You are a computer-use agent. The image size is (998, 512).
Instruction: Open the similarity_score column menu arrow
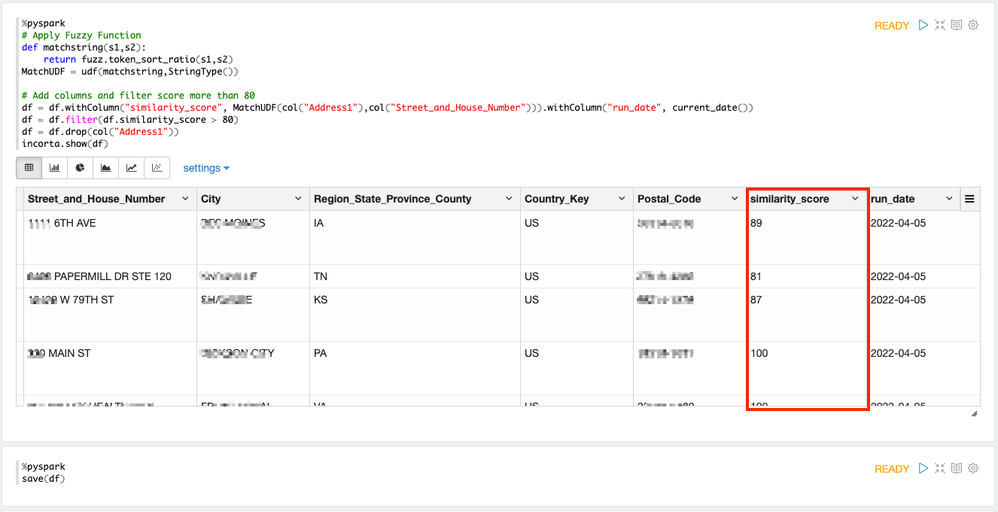tap(855, 199)
